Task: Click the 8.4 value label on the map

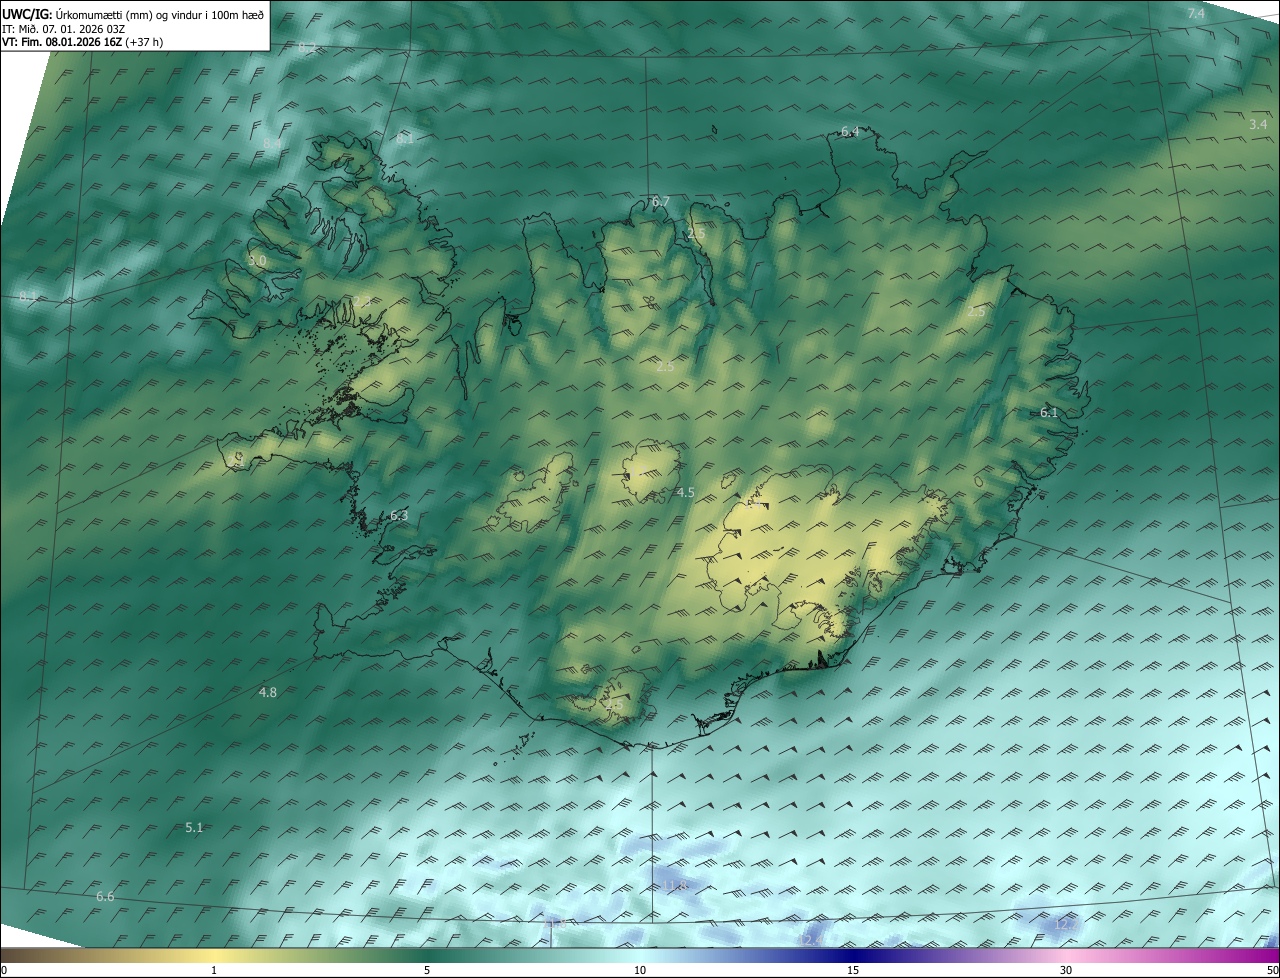Action: click(x=272, y=144)
